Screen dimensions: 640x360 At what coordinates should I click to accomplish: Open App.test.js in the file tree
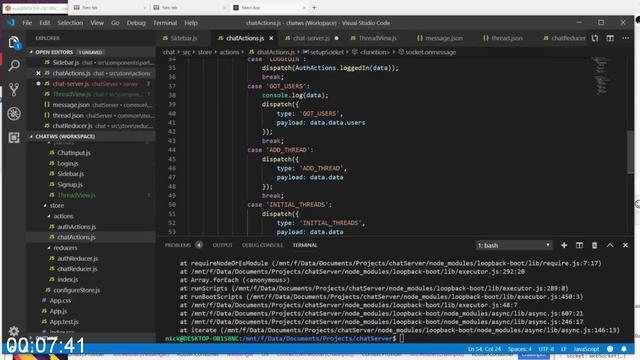[64, 322]
